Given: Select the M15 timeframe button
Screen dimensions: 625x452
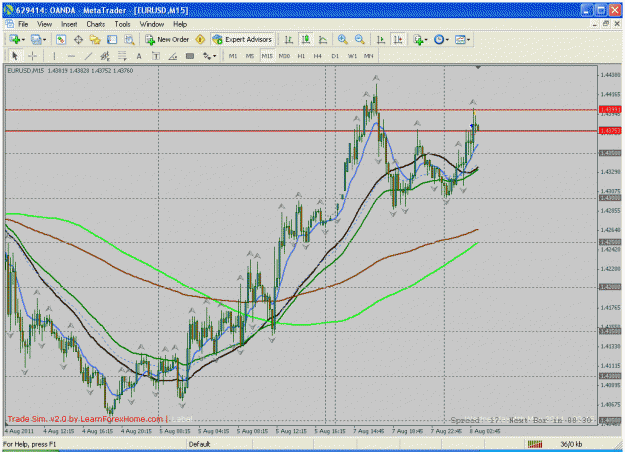Looking at the screenshot, I should tap(267, 56).
